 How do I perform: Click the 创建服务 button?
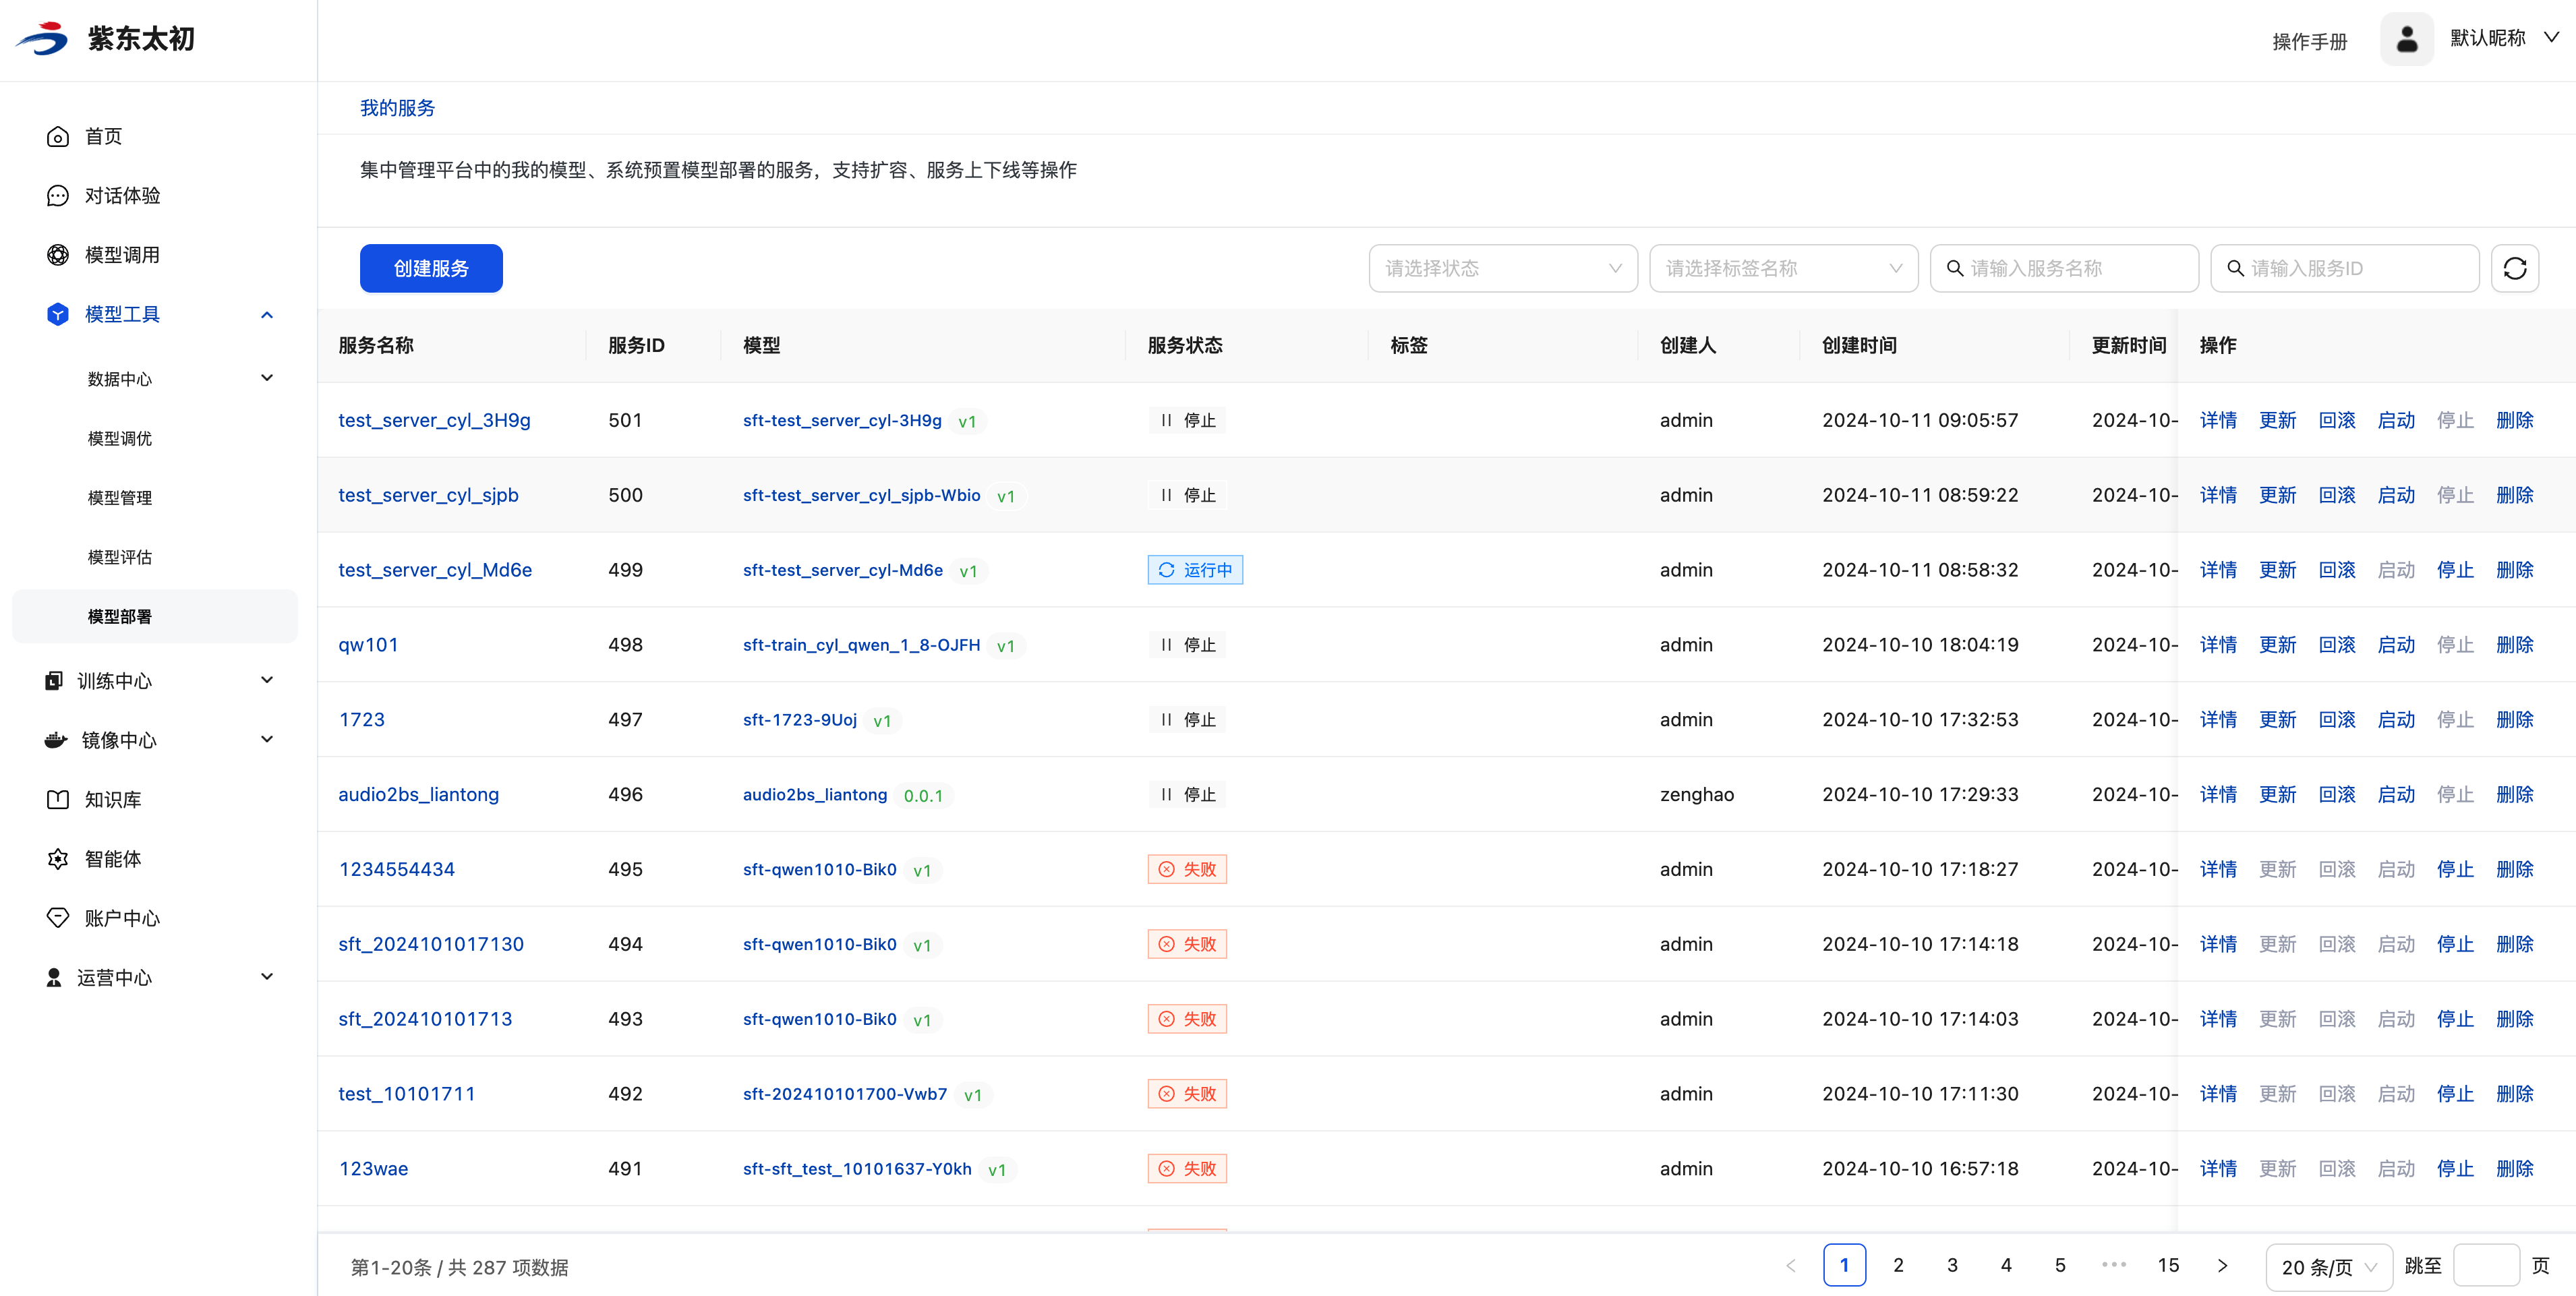tap(431, 268)
